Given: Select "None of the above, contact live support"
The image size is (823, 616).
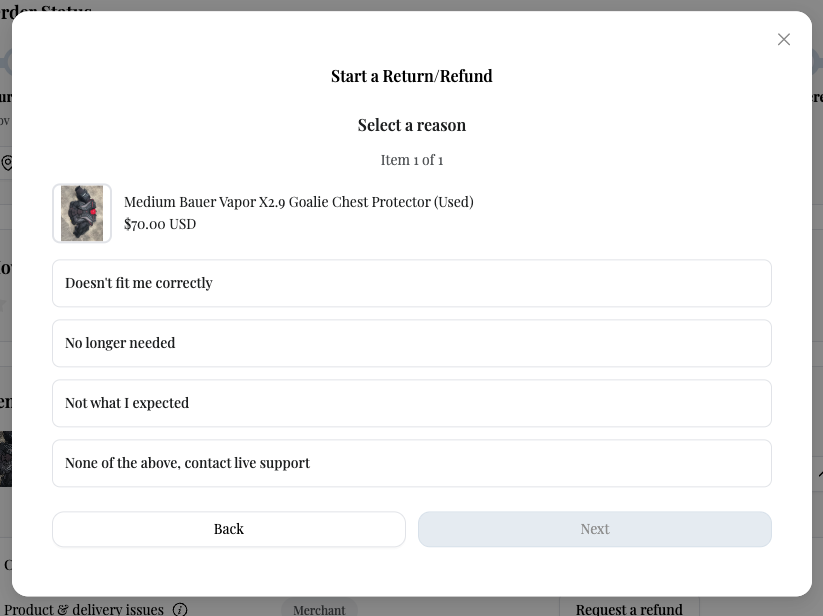Looking at the screenshot, I should pos(411,463).
